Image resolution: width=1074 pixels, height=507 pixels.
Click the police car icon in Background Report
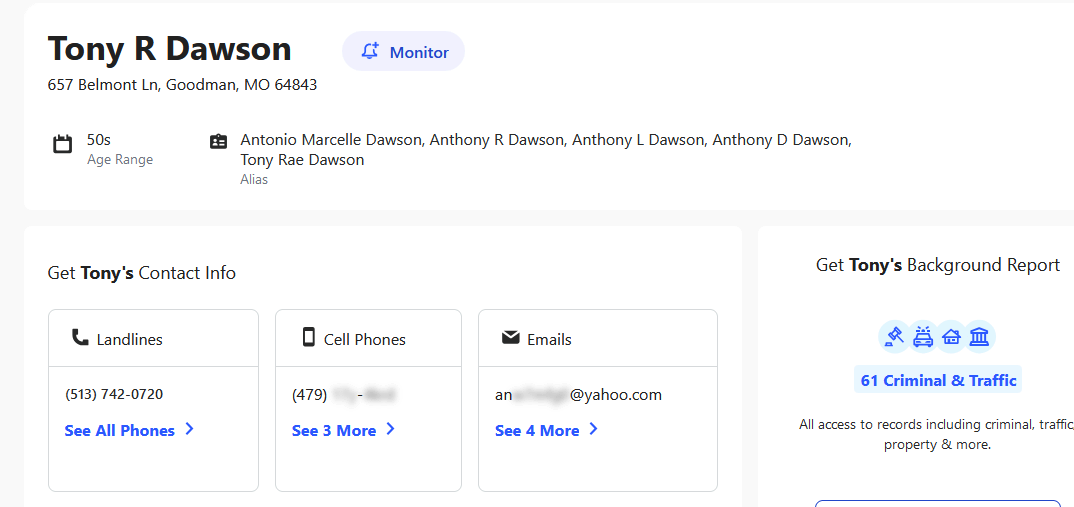pos(923,337)
